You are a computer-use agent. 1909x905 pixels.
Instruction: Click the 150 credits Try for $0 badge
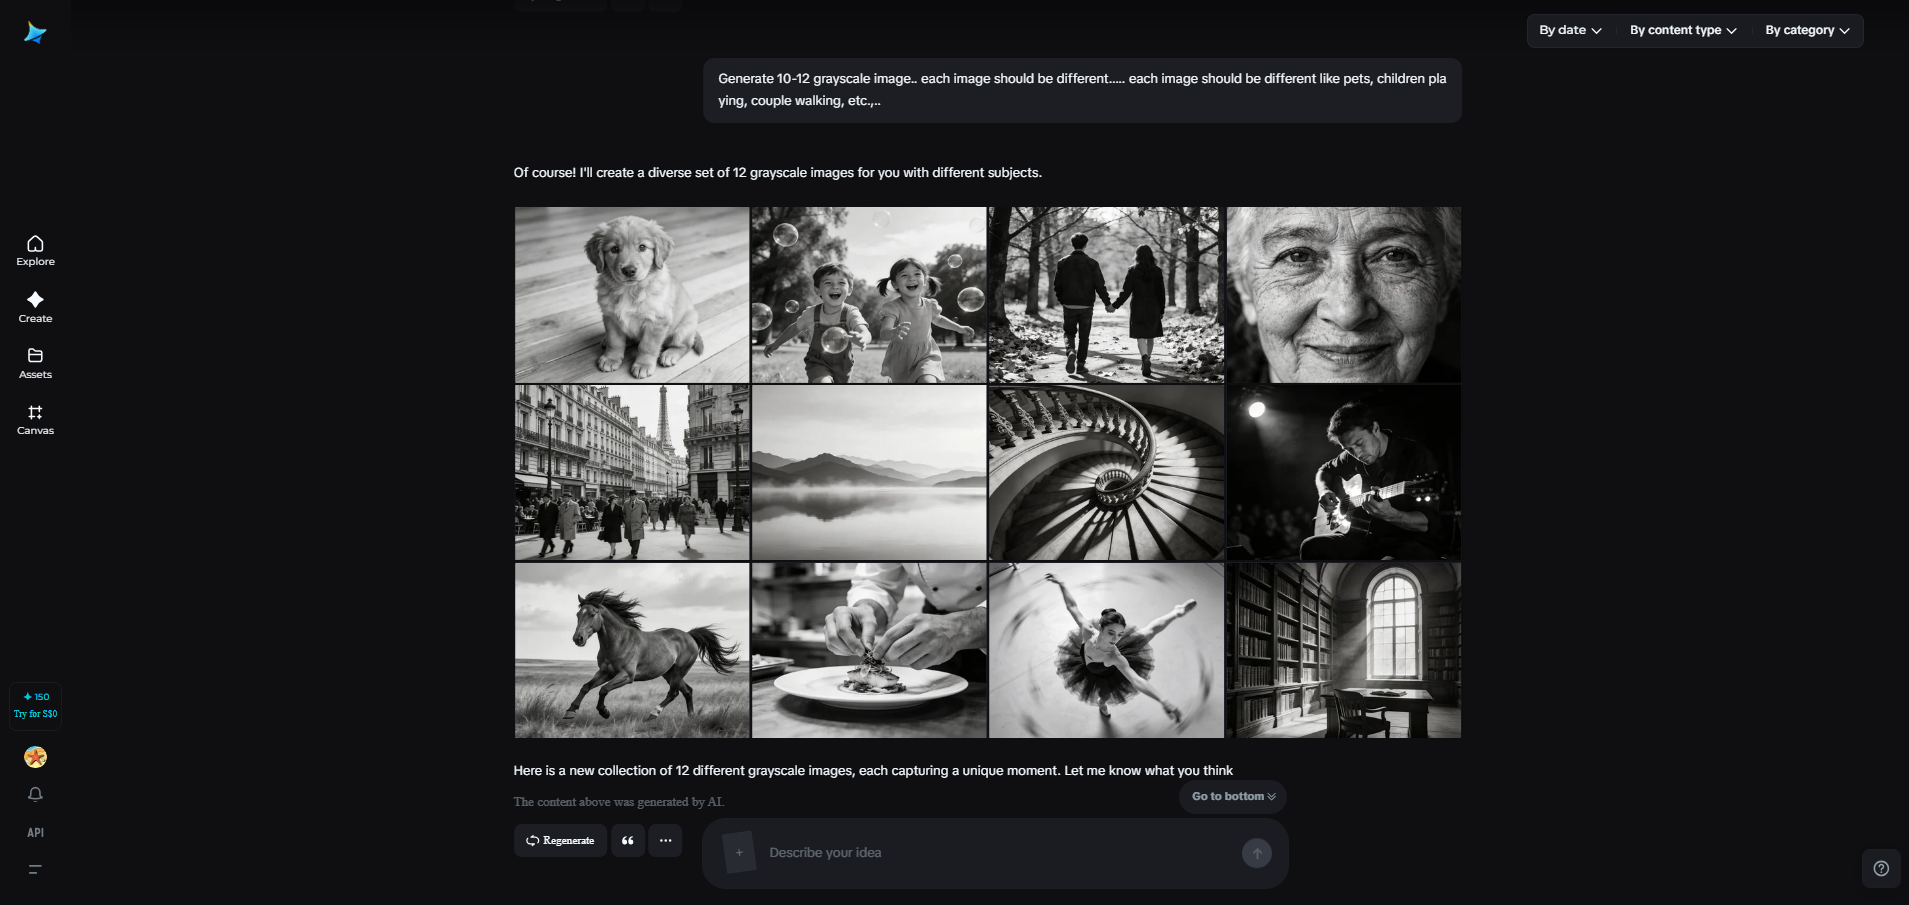[x=35, y=705]
